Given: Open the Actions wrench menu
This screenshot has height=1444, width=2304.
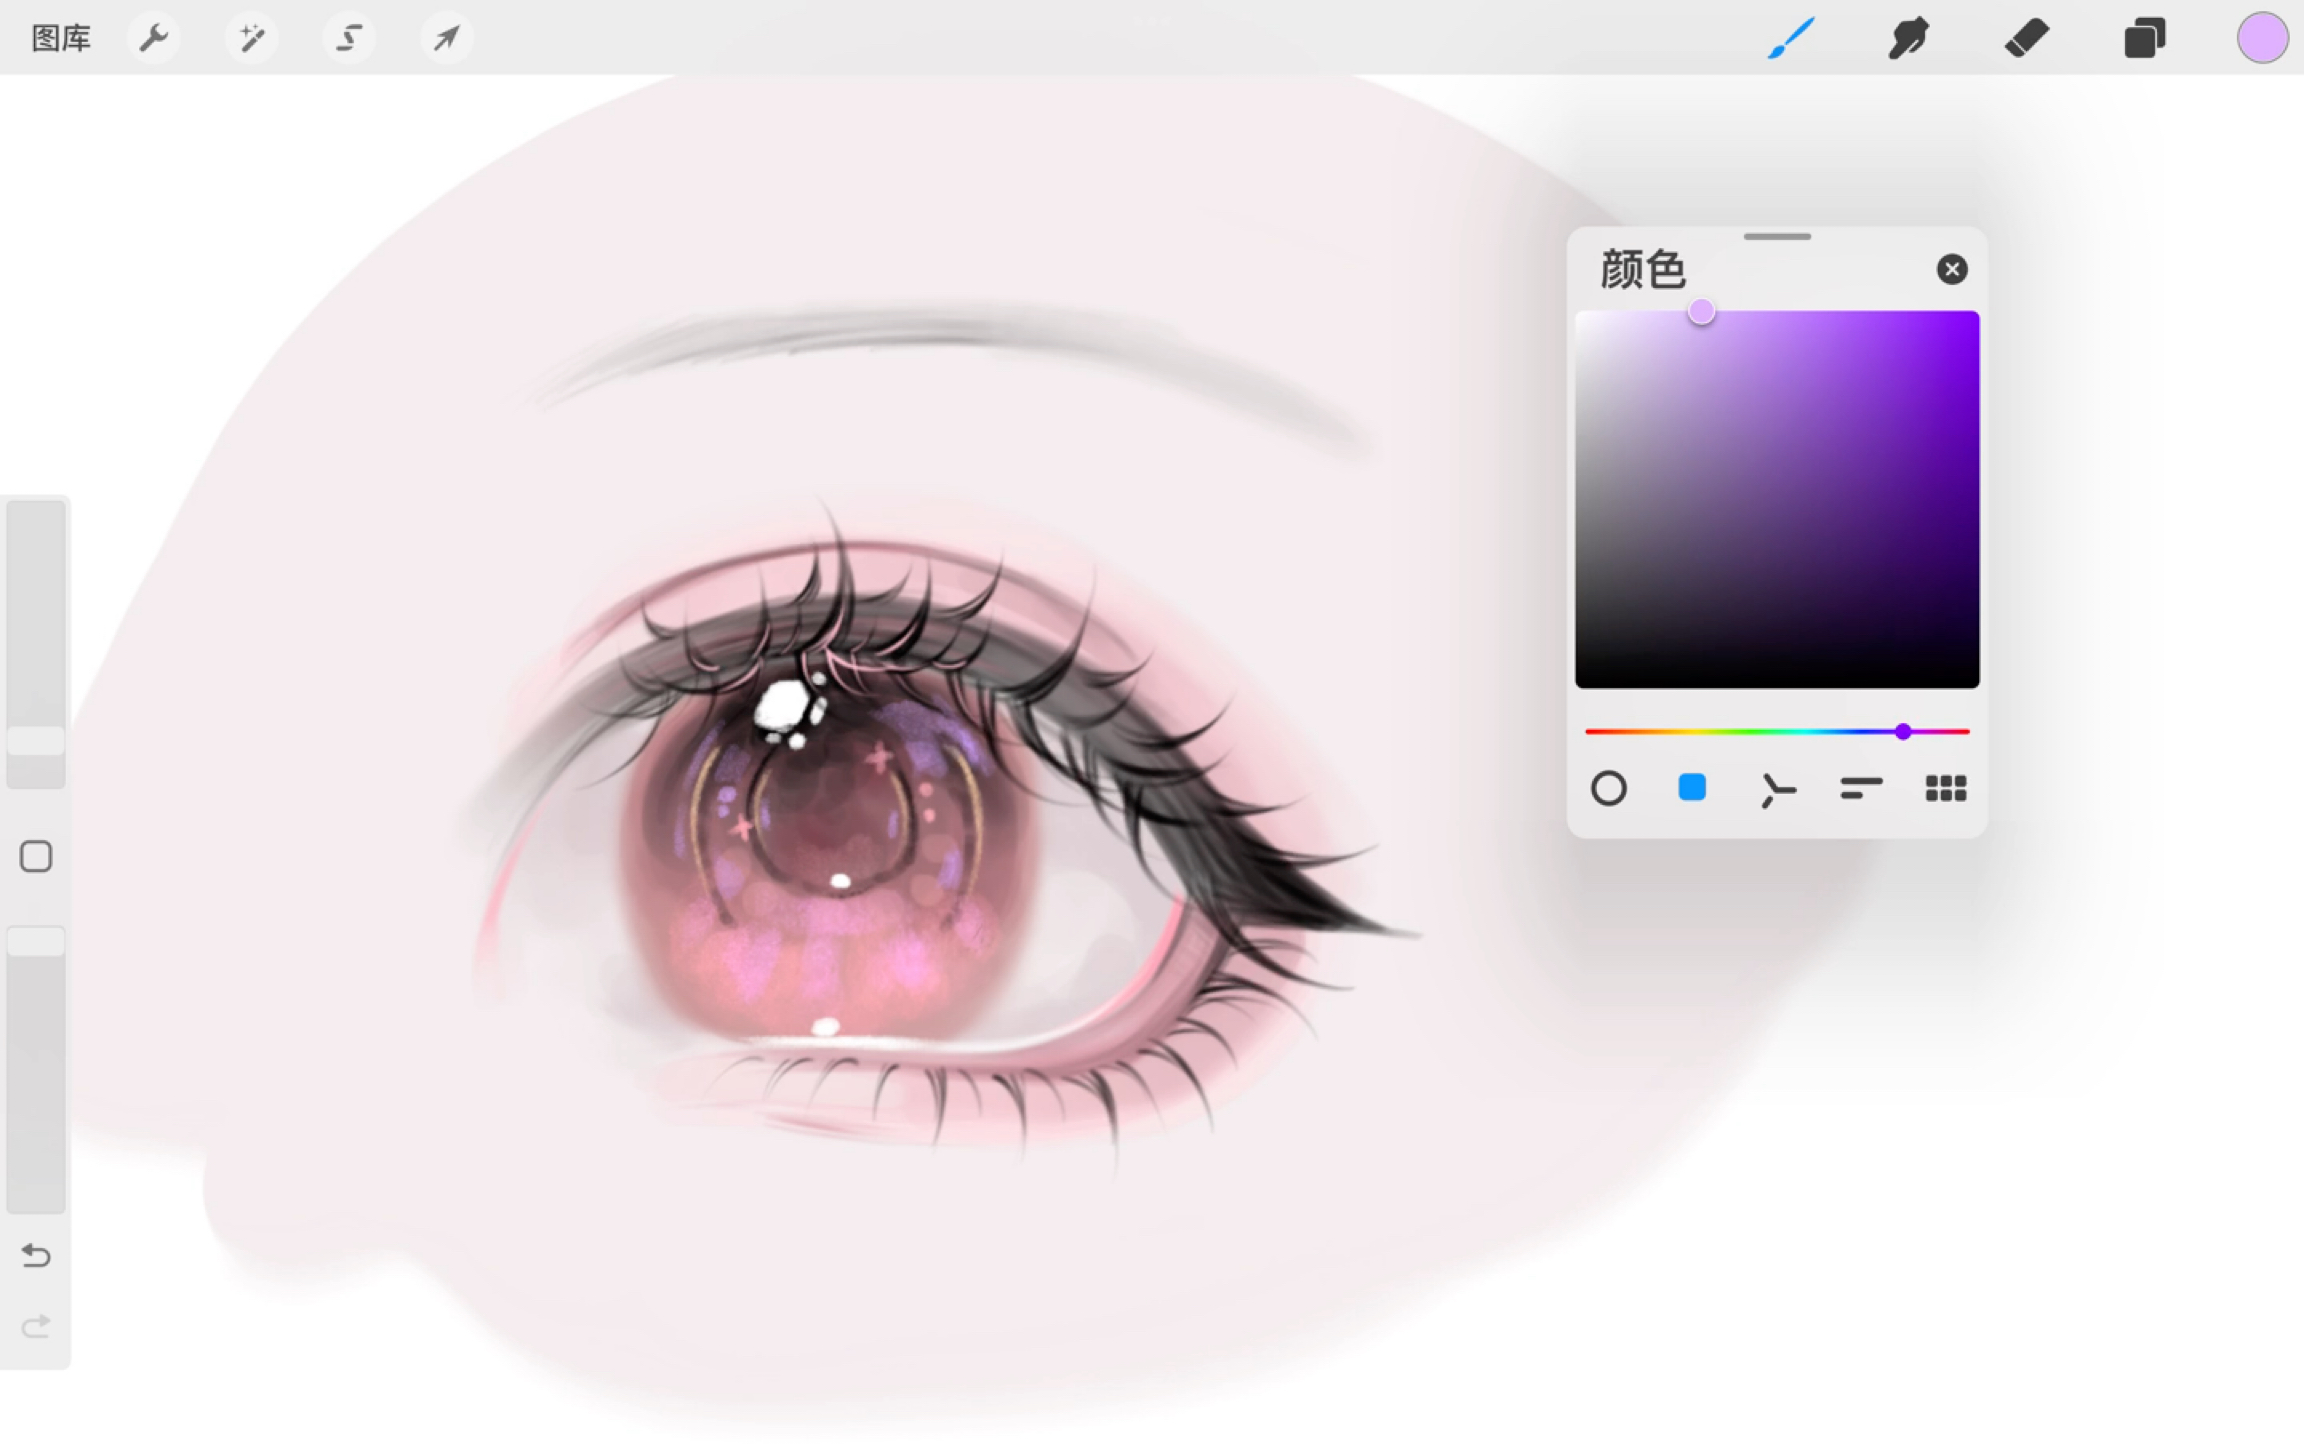Looking at the screenshot, I should pos(153,38).
